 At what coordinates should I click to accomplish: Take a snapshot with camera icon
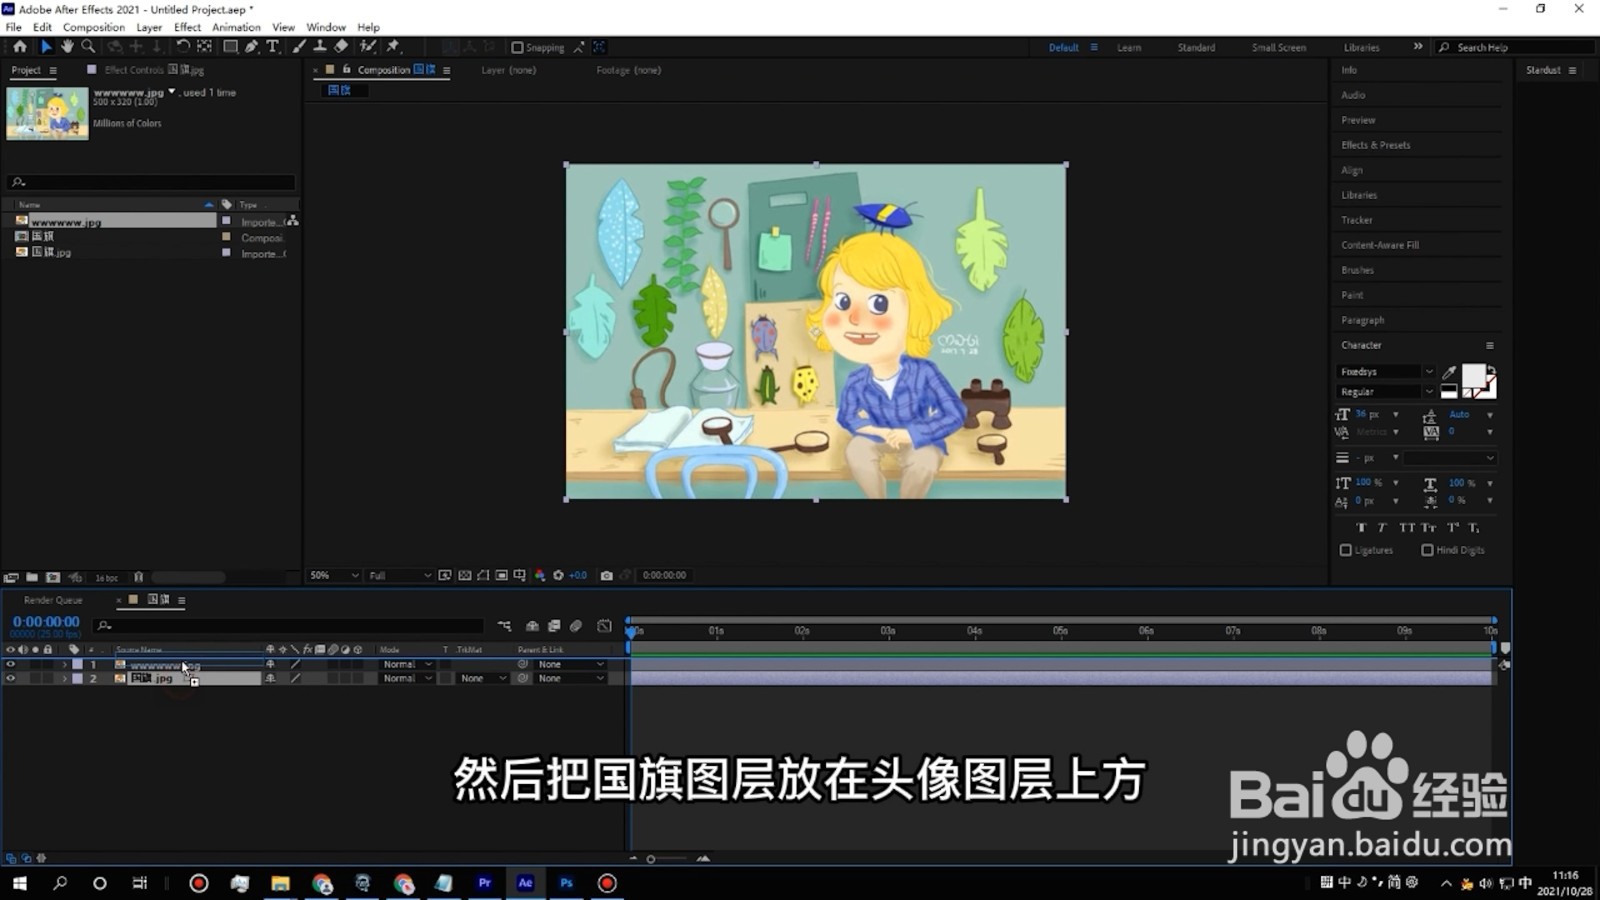click(606, 575)
